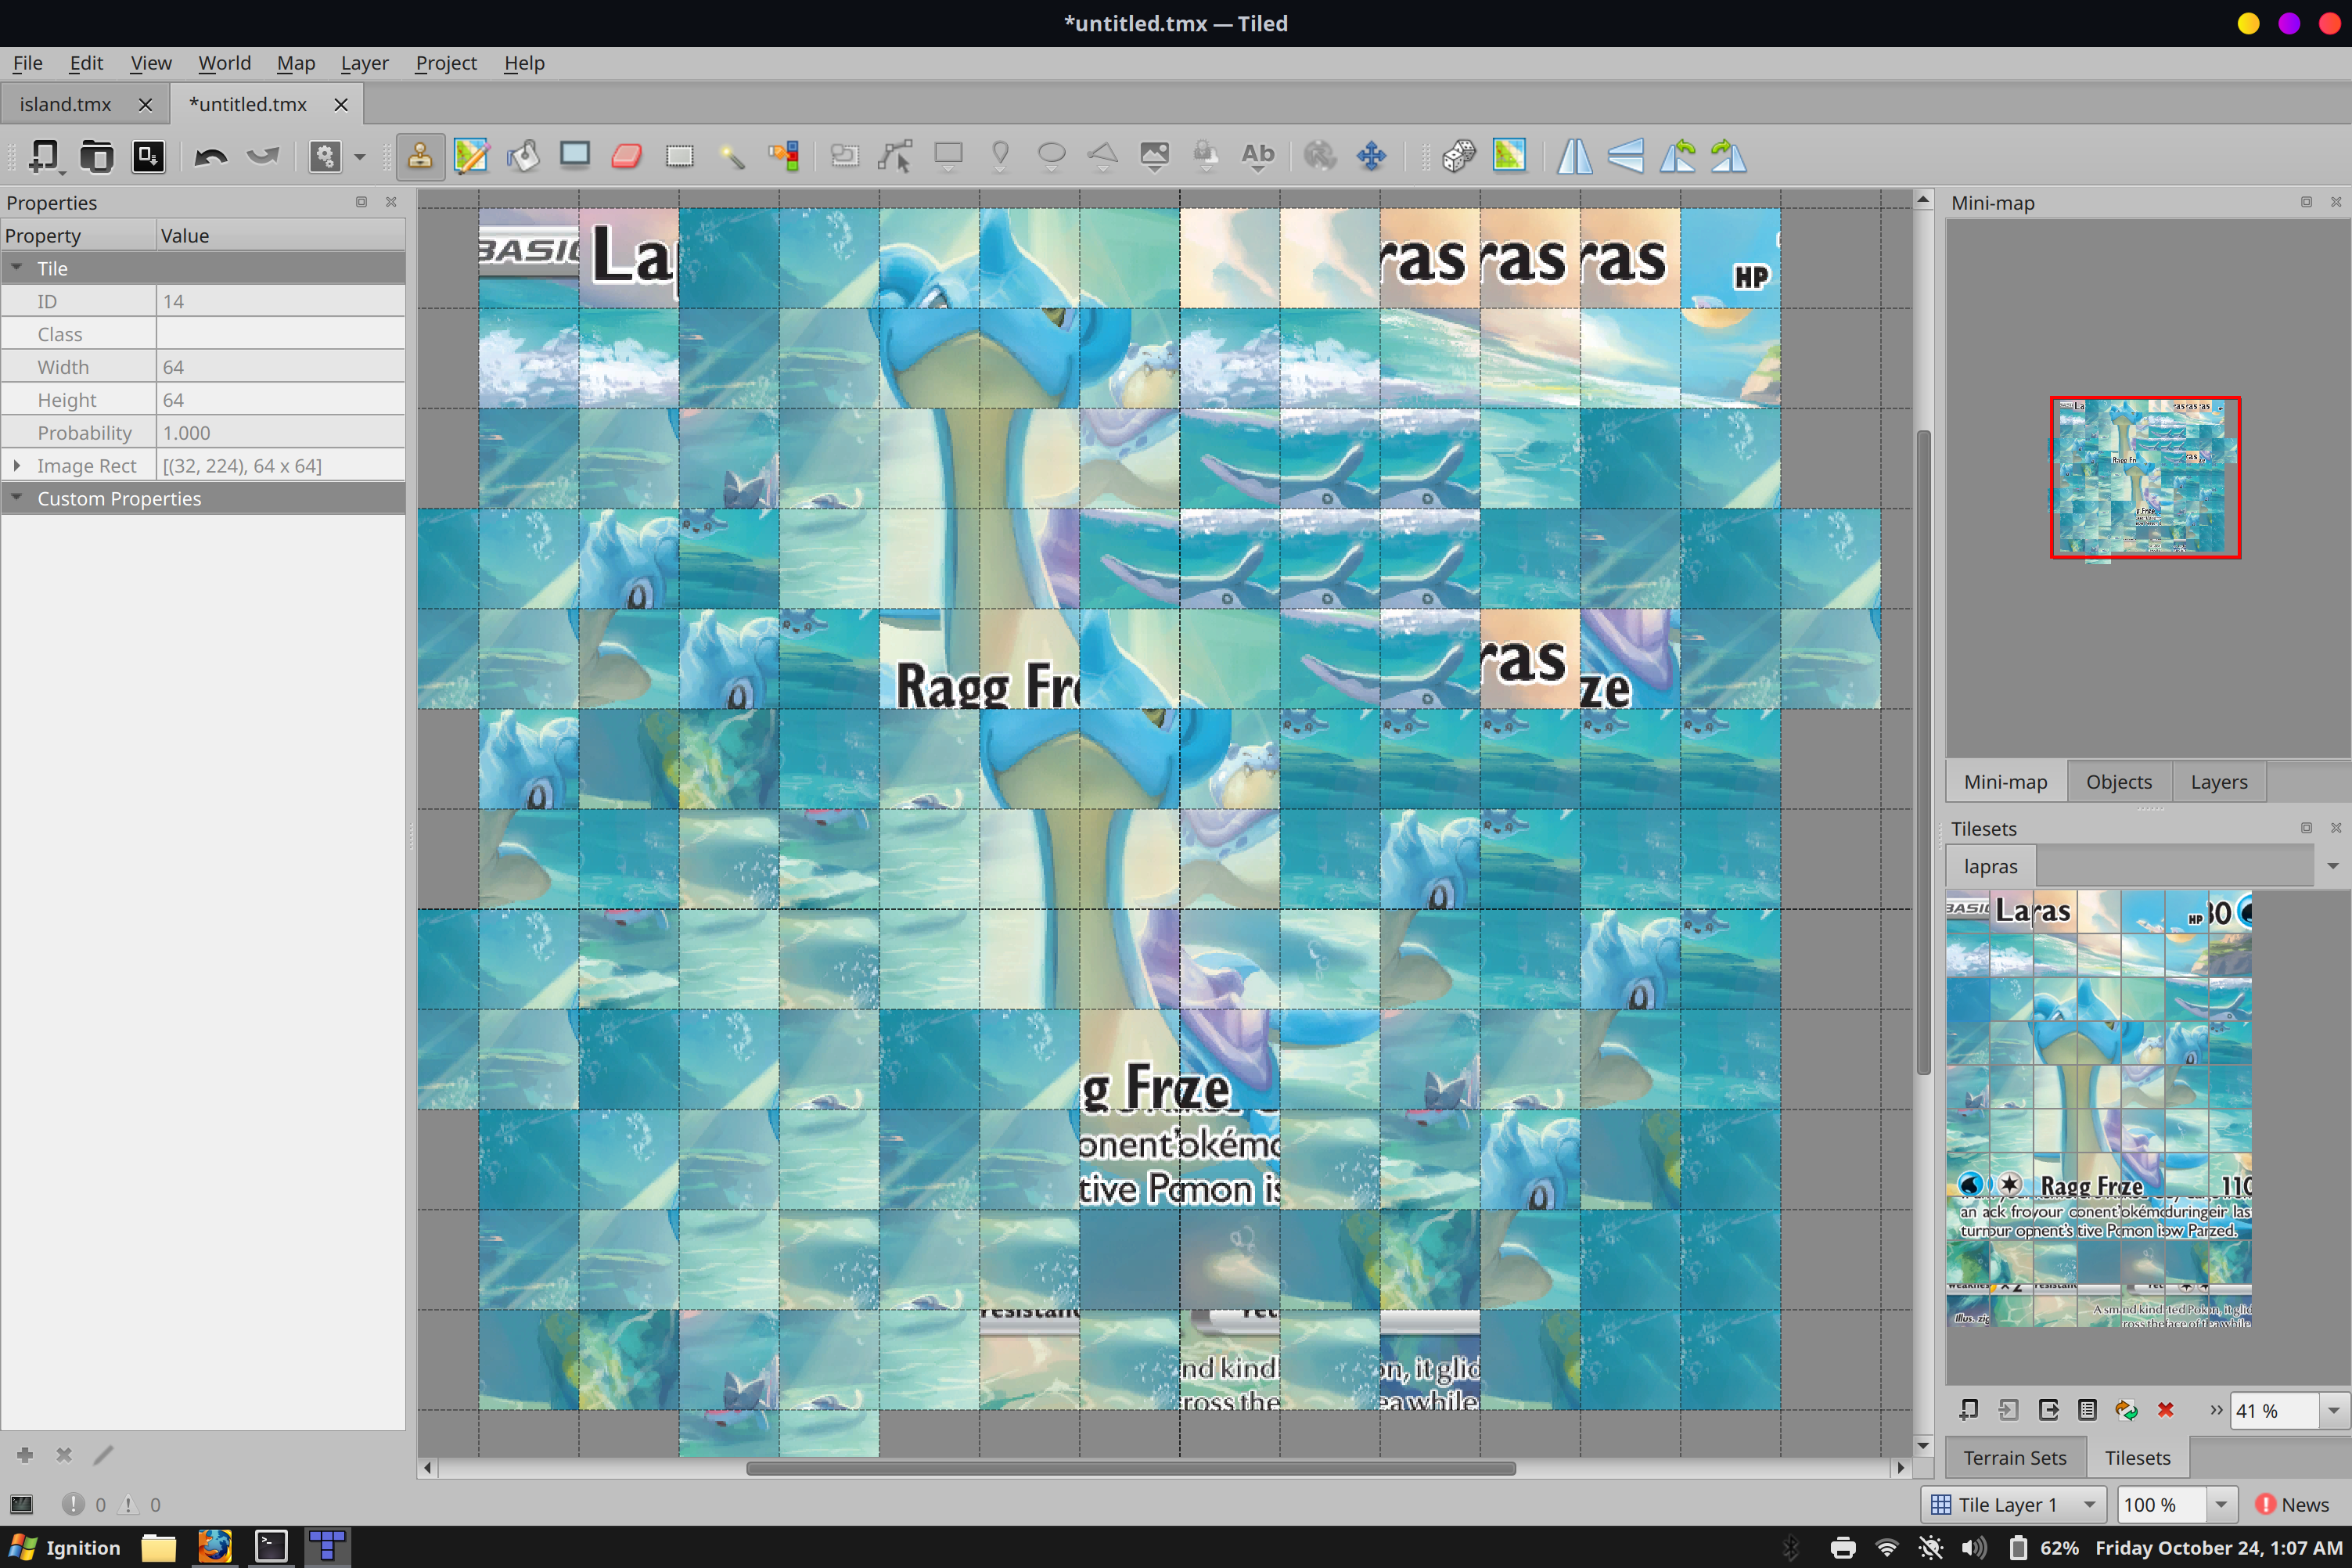Select the Shape Fill tool
The width and height of the screenshot is (2352, 1568).
pyautogui.click(x=575, y=156)
